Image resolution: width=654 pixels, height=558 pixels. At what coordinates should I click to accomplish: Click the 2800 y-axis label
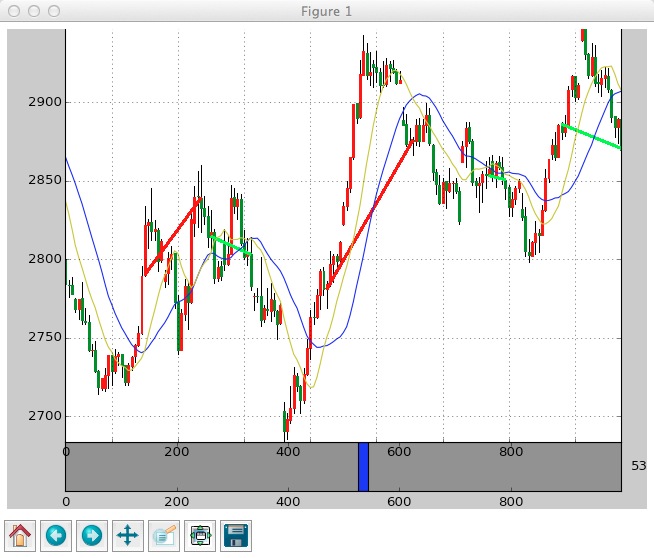coord(45,259)
